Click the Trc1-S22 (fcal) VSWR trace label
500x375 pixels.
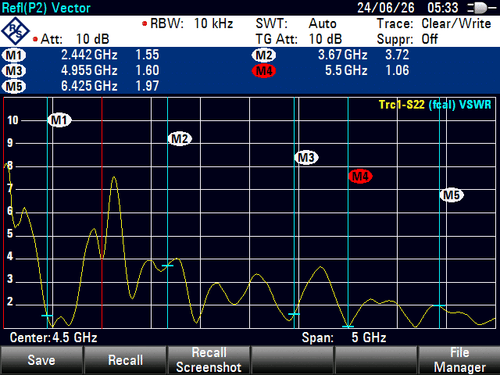(435, 105)
